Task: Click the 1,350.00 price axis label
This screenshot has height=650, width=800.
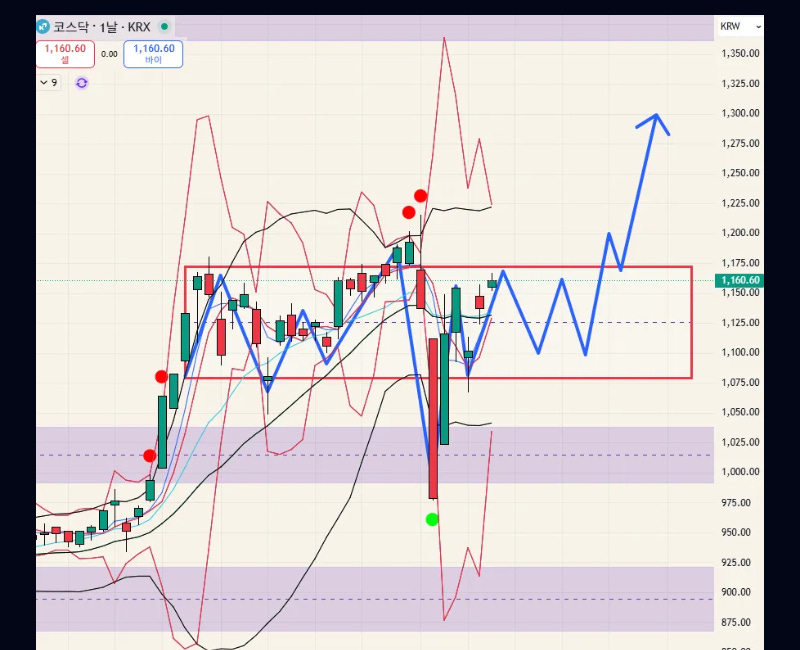Action: (x=740, y=54)
